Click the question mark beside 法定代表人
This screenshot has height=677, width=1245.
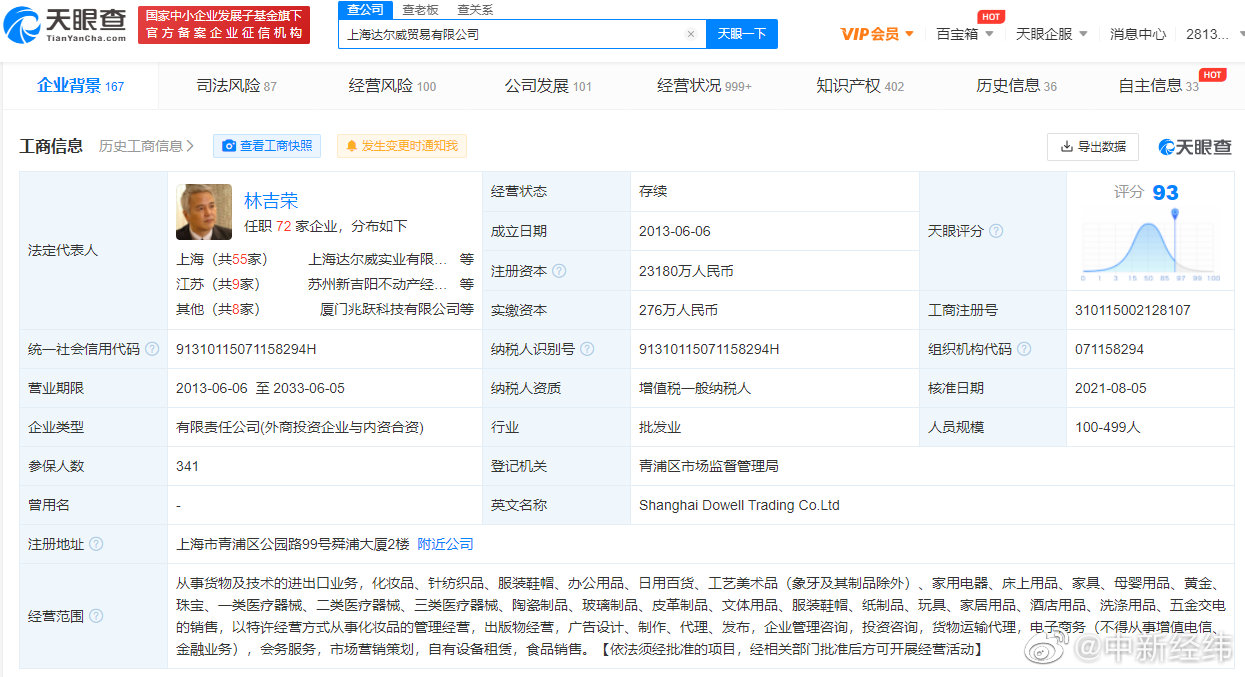point(107,251)
